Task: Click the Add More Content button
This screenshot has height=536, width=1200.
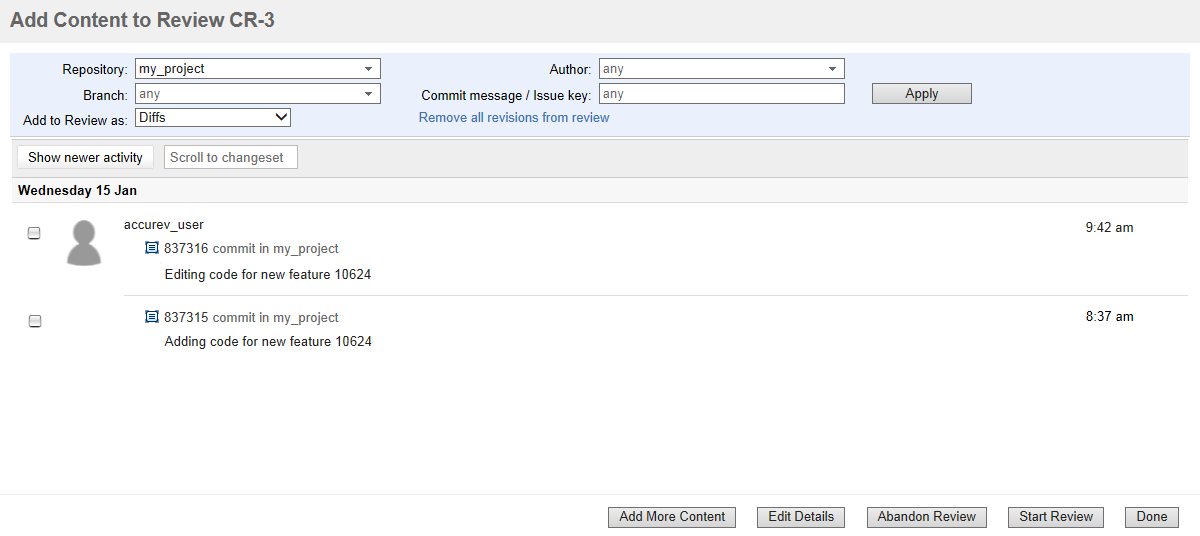Action: (x=672, y=517)
